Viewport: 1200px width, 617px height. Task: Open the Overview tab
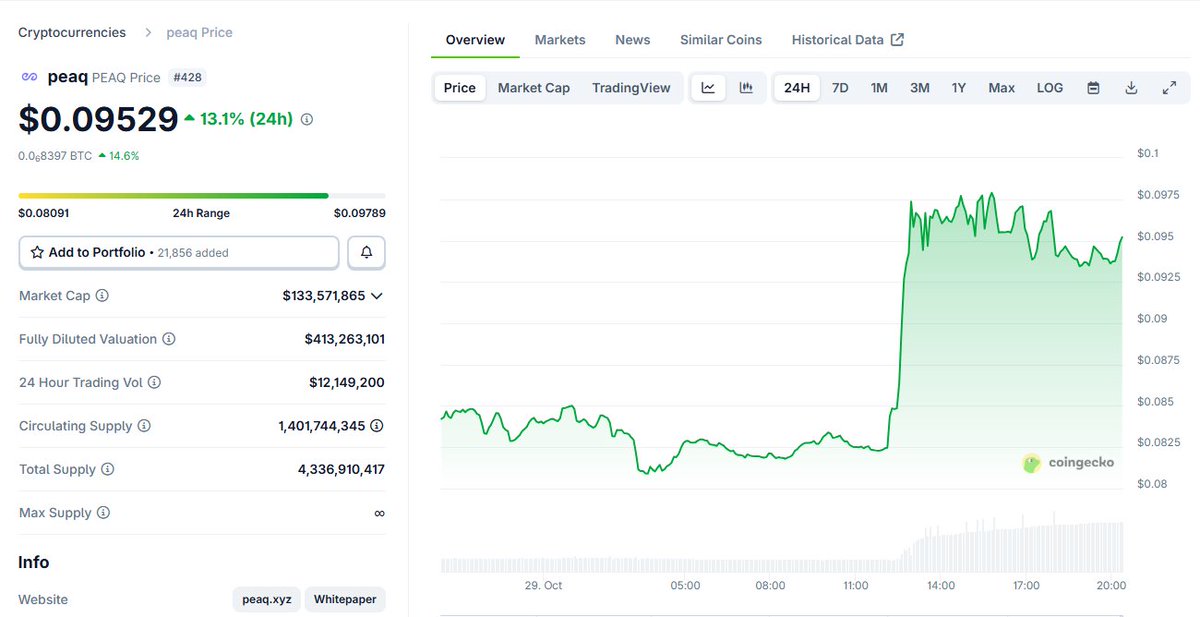pos(476,40)
